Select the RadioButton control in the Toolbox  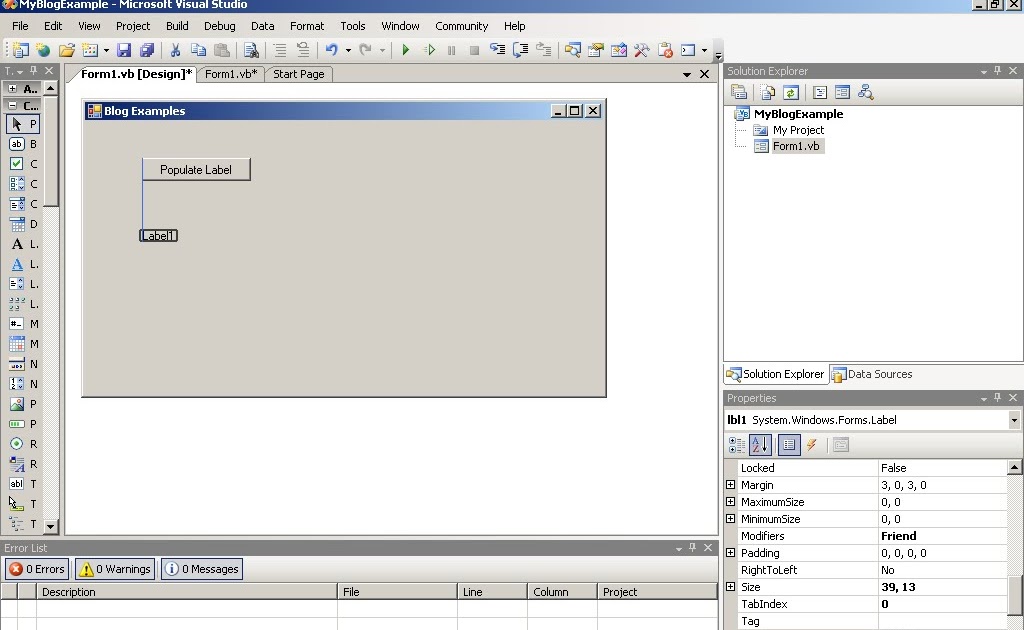point(22,444)
